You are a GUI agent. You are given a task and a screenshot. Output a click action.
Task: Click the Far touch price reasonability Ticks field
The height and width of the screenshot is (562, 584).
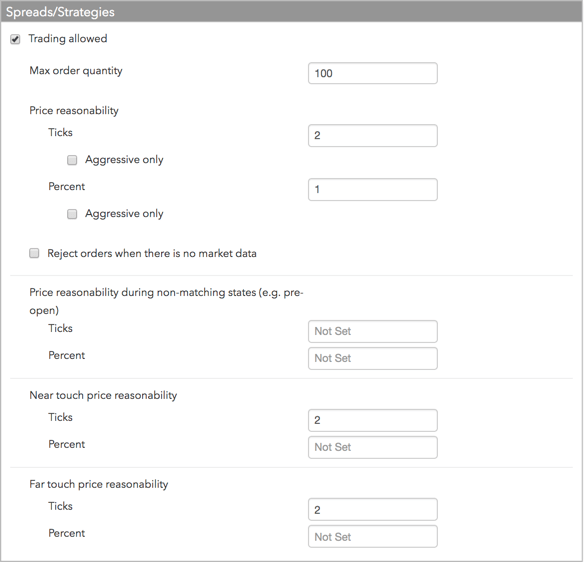pyautogui.click(x=373, y=509)
